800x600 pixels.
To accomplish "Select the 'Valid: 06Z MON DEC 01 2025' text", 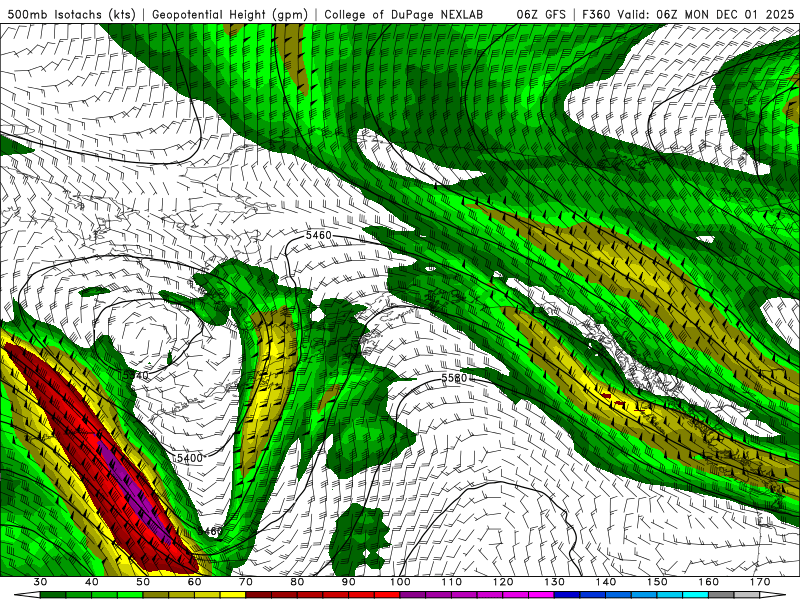I will click(x=706, y=14).
